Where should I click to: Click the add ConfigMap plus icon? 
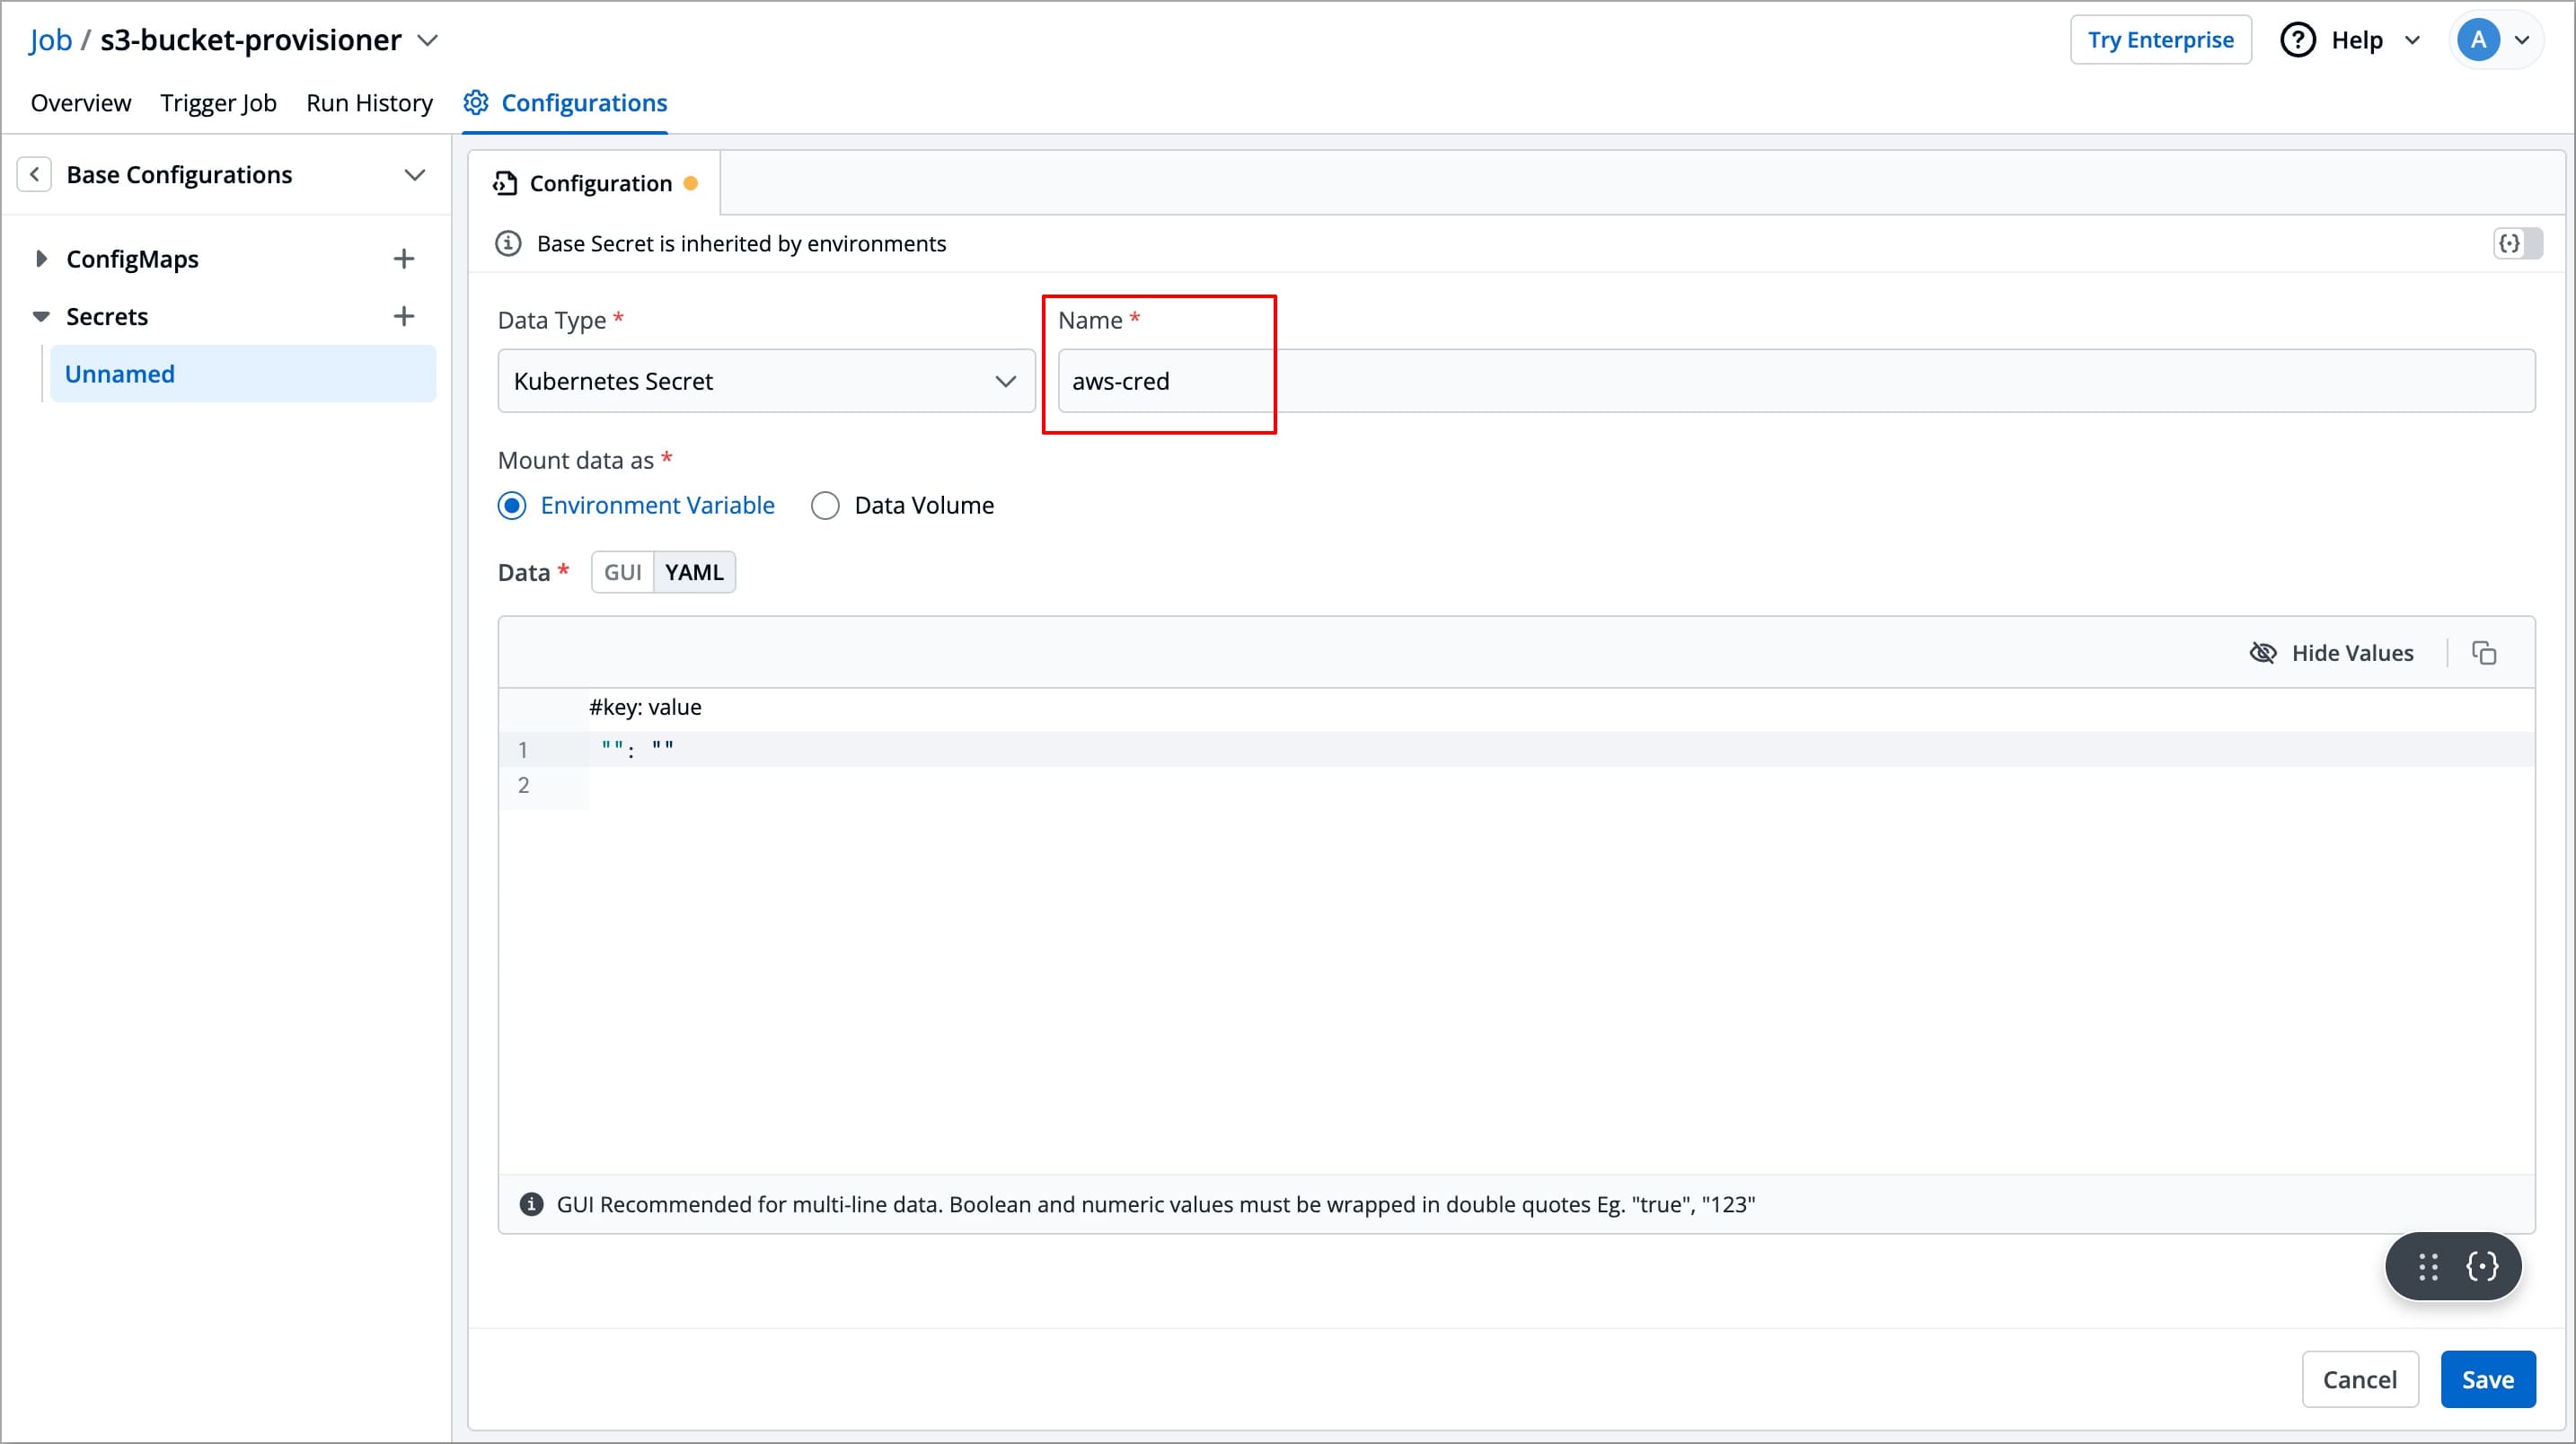click(x=403, y=259)
